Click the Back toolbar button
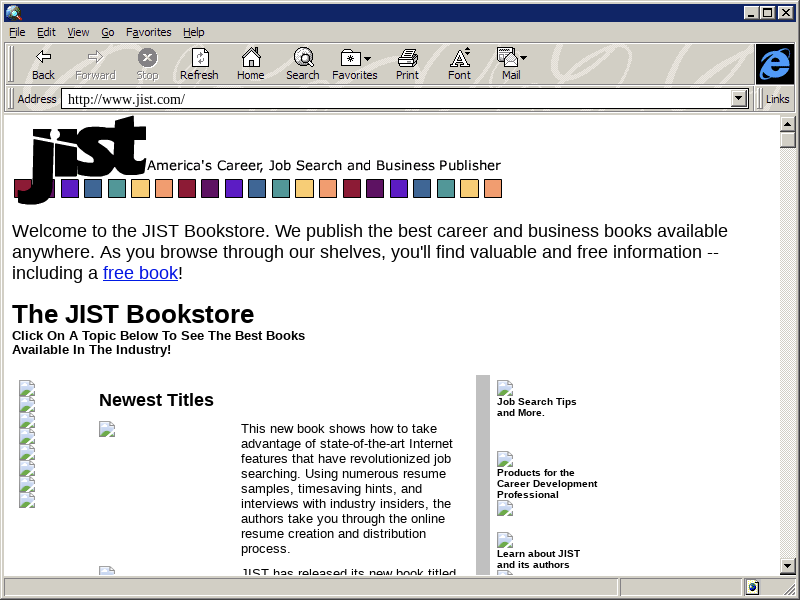The width and height of the screenshot is (800, 600). pyautogui.click(x=43, y=64)
